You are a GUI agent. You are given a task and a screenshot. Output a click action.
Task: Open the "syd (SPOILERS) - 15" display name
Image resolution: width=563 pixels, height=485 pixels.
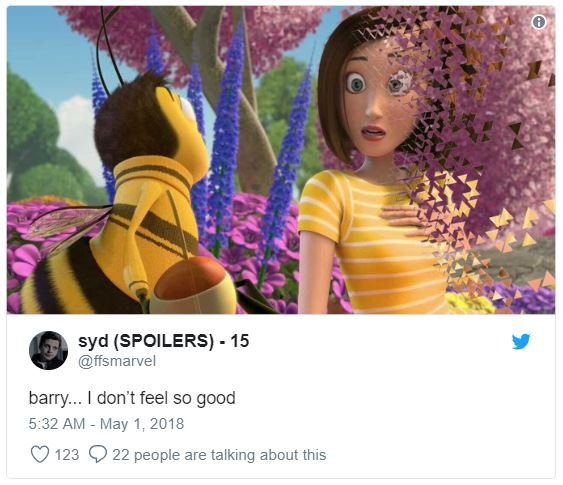point(164,341)
